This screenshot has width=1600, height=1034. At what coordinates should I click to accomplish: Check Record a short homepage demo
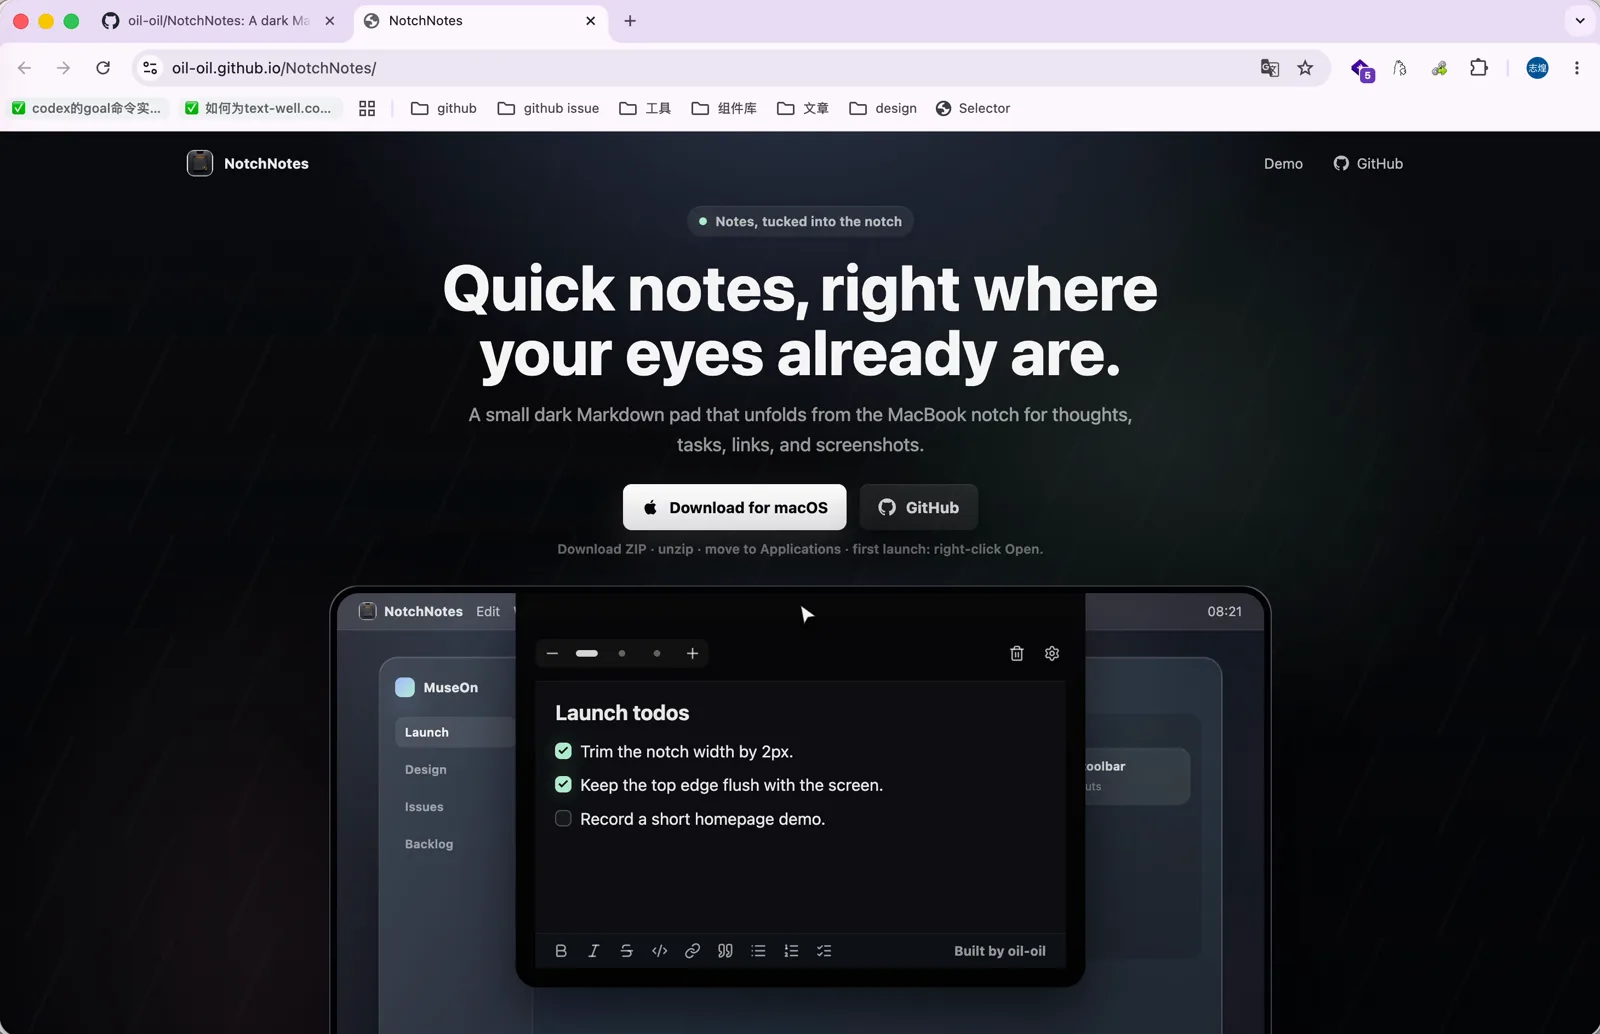pos(563,818)
